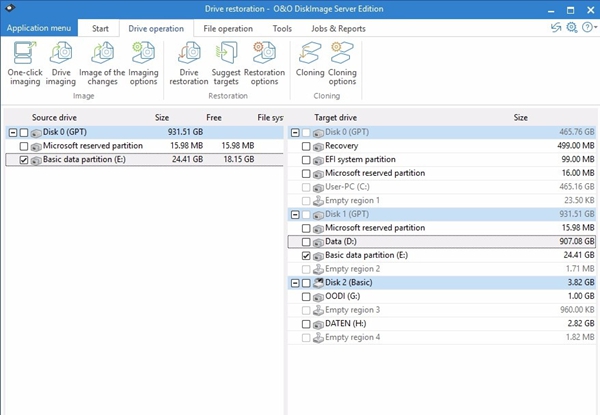600x415 pixels.
Task: Uncheck target Basic data partition (E:) checkbox
Action: tap(306, 256)
